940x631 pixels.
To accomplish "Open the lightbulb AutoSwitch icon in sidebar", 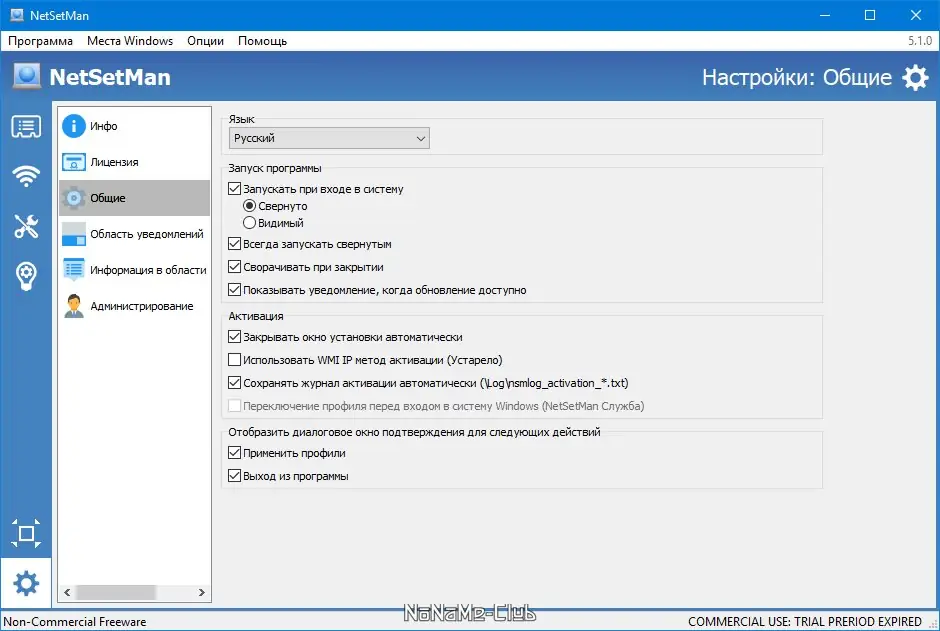I will pos(26,276).
